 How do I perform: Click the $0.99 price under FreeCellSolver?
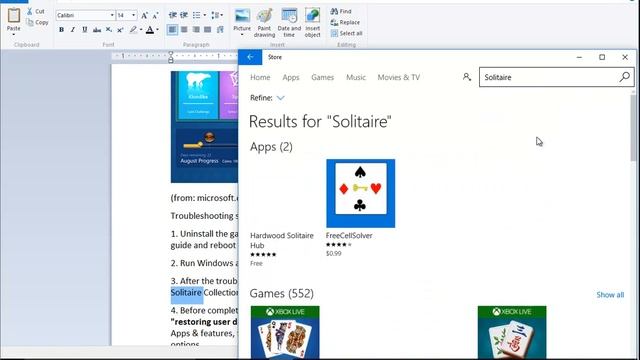pyautogui.click(x=333, y=253)
